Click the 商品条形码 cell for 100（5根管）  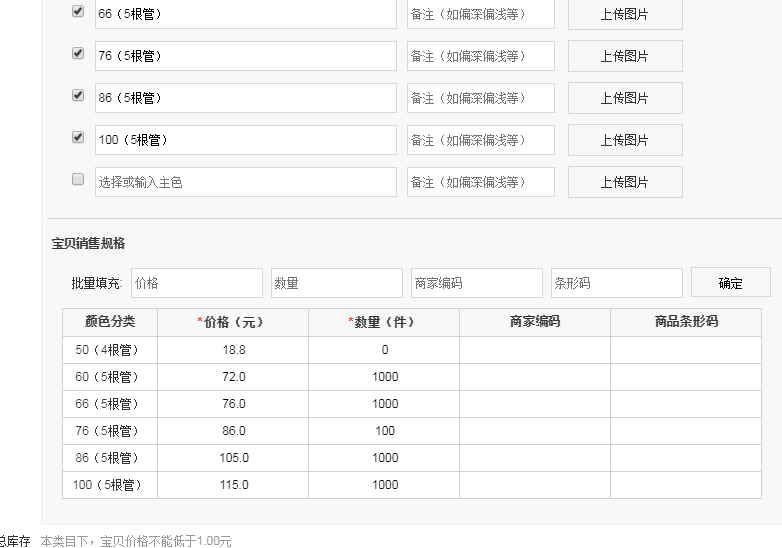[x=685, y=485]
